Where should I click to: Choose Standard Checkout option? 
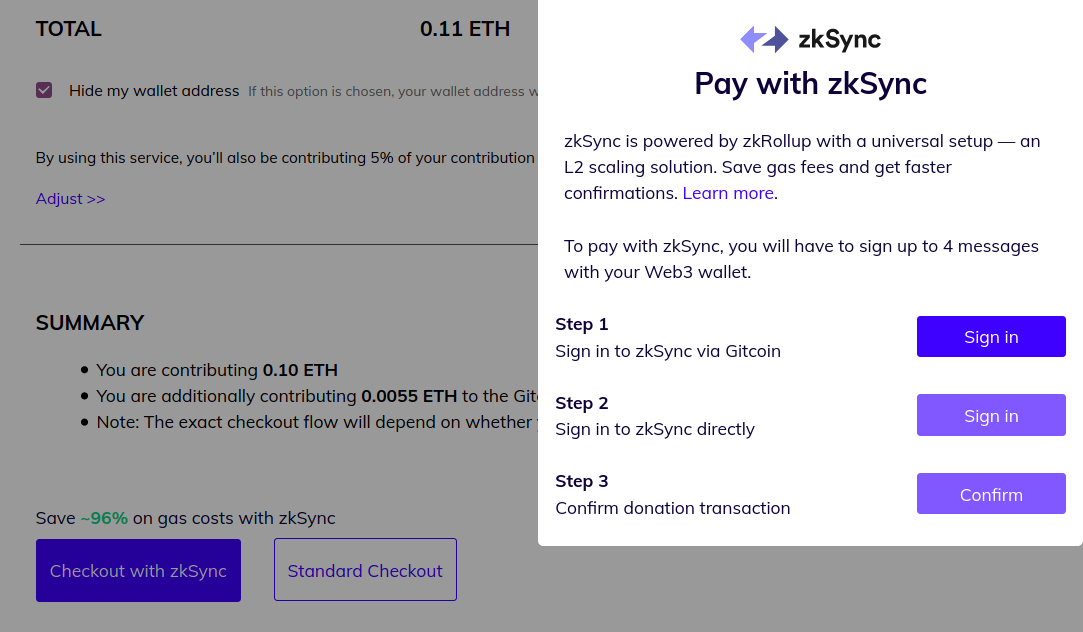point(365,570)
